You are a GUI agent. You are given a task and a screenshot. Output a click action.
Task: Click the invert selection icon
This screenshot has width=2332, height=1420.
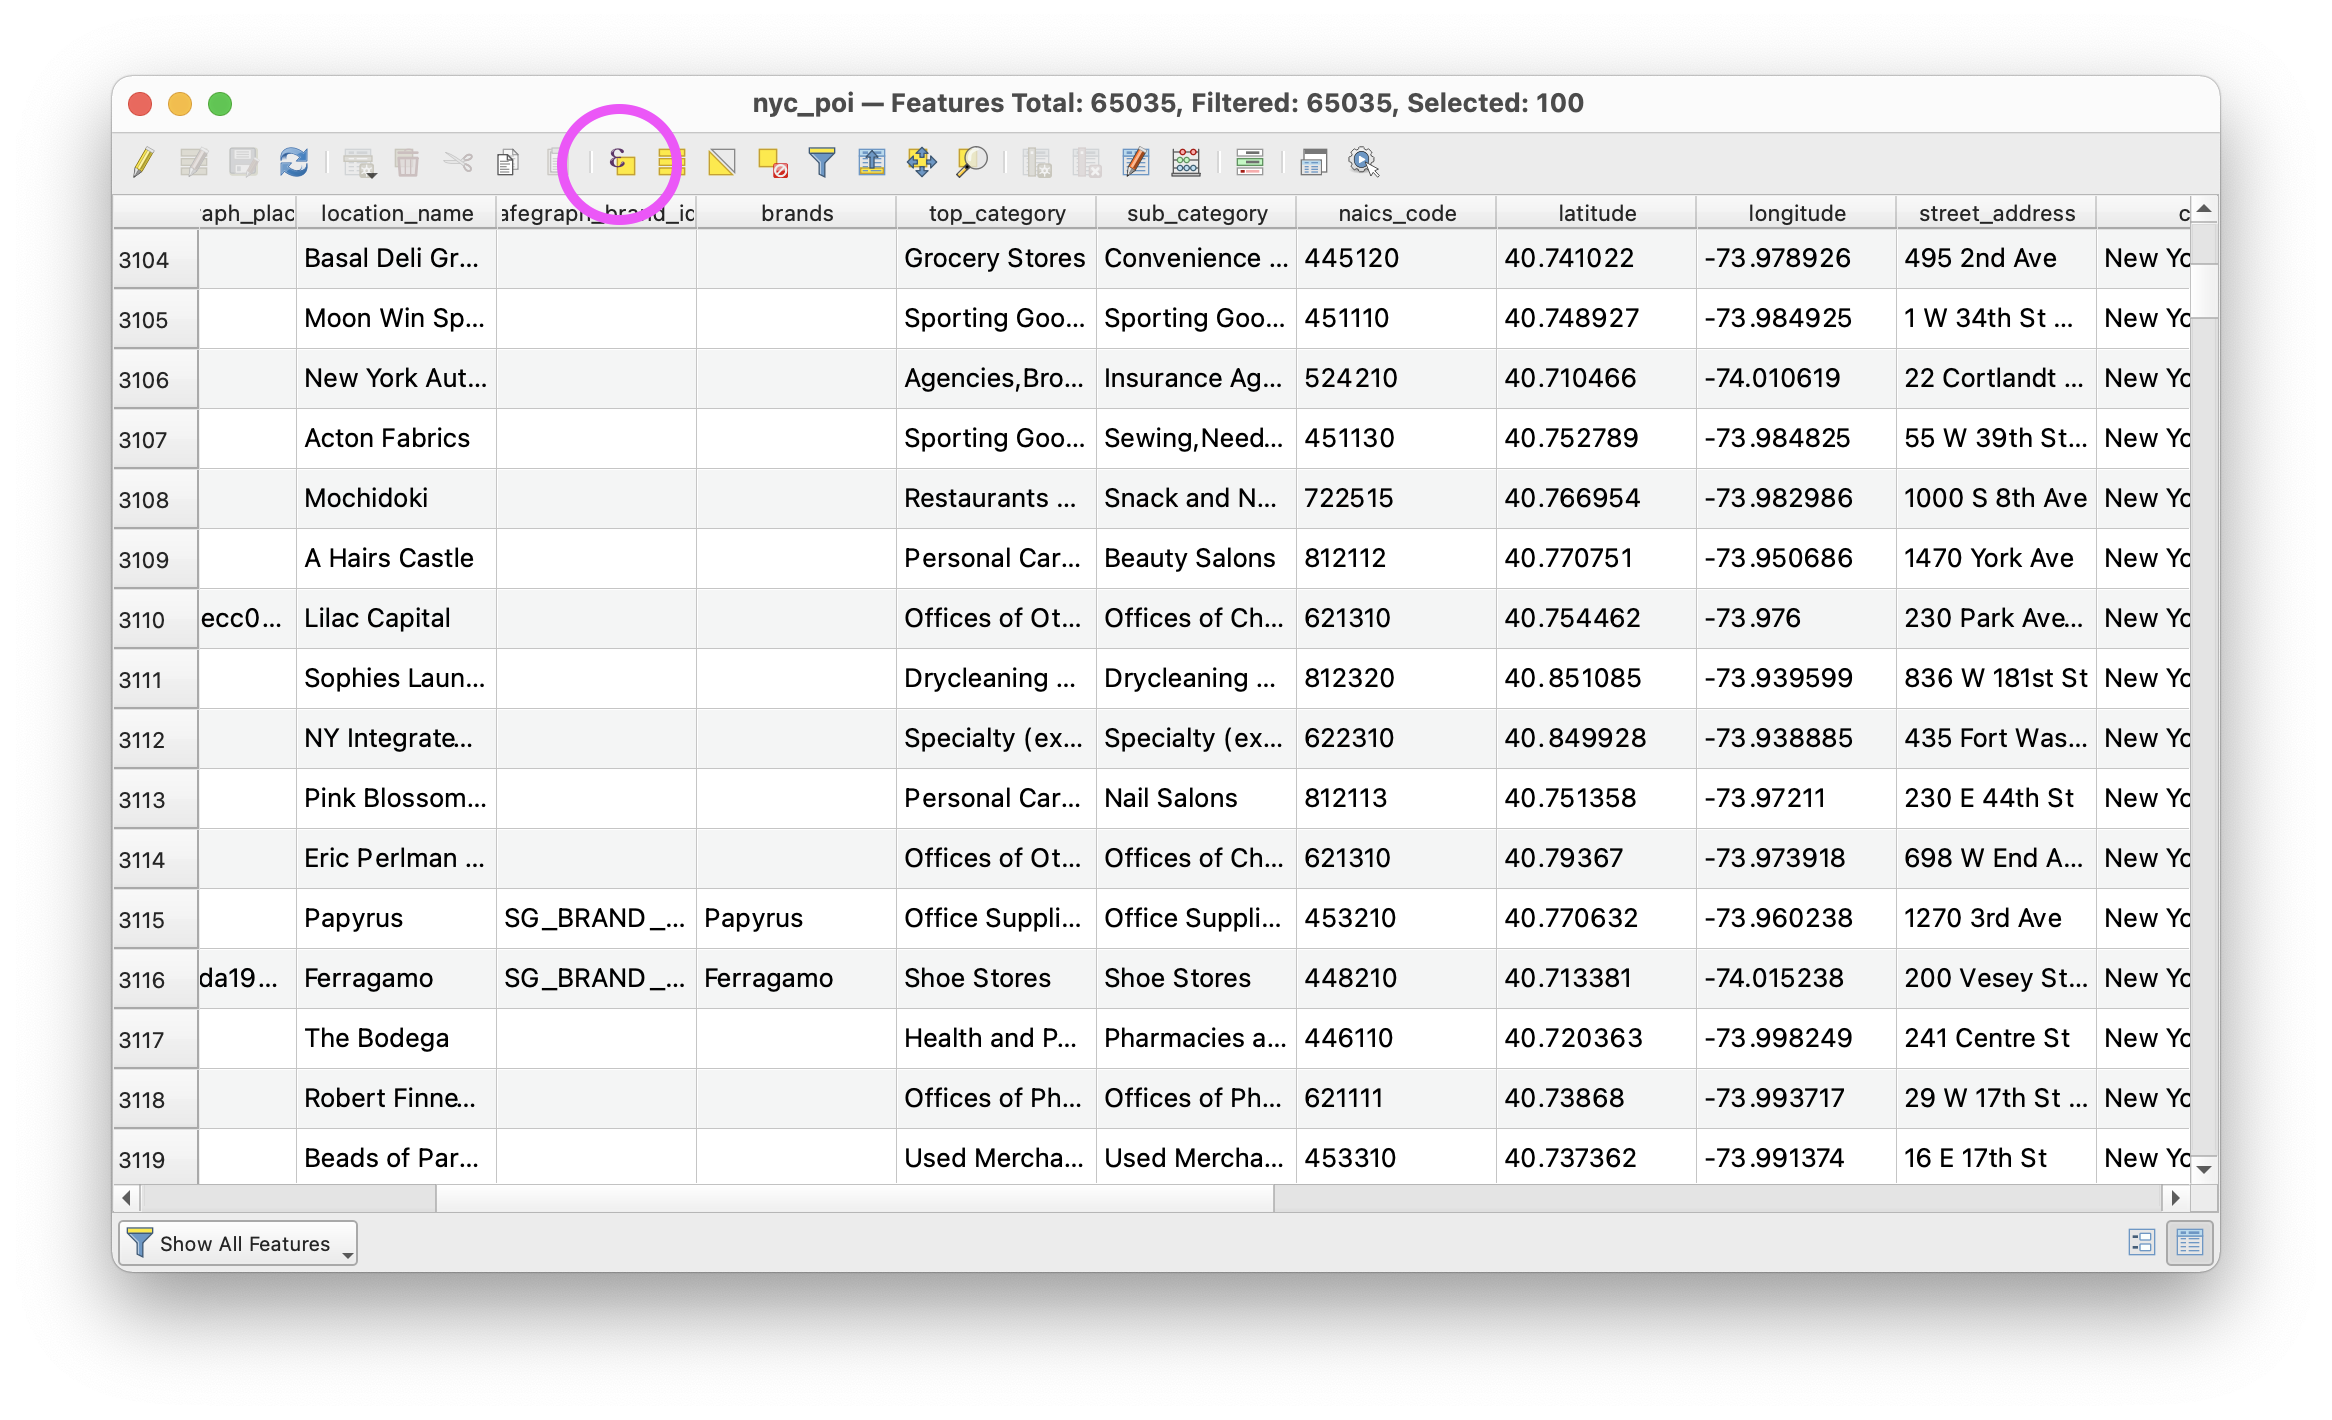[722, 162]
